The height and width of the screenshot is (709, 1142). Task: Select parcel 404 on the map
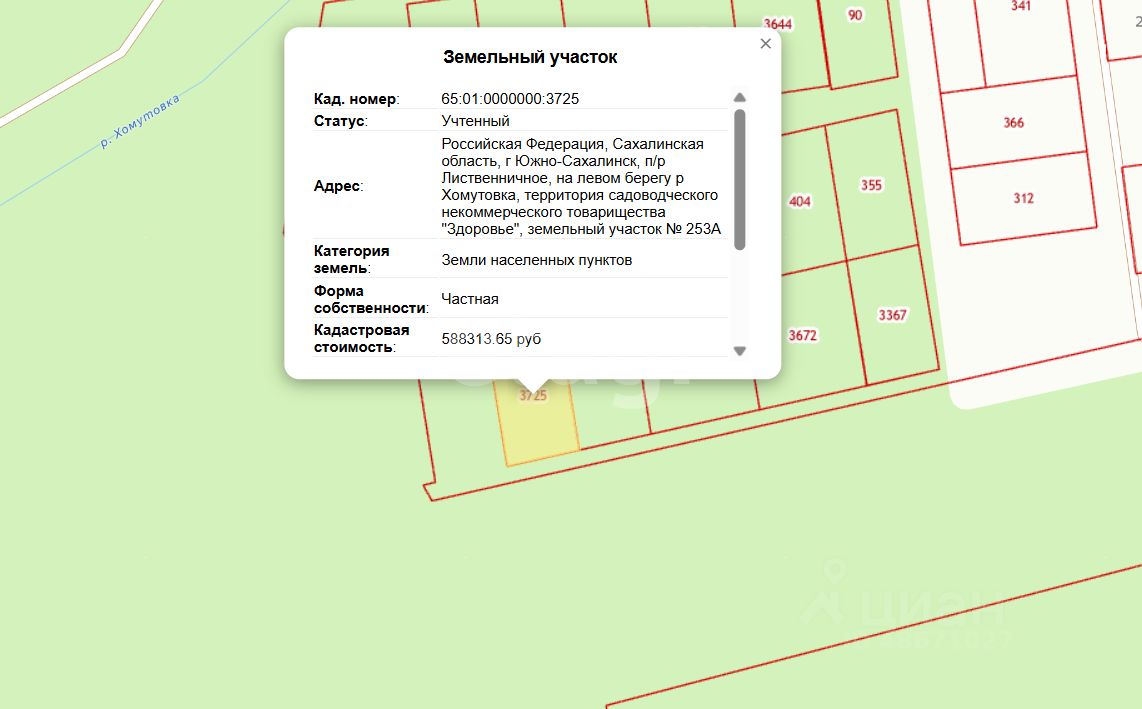(x=800, y=201)
